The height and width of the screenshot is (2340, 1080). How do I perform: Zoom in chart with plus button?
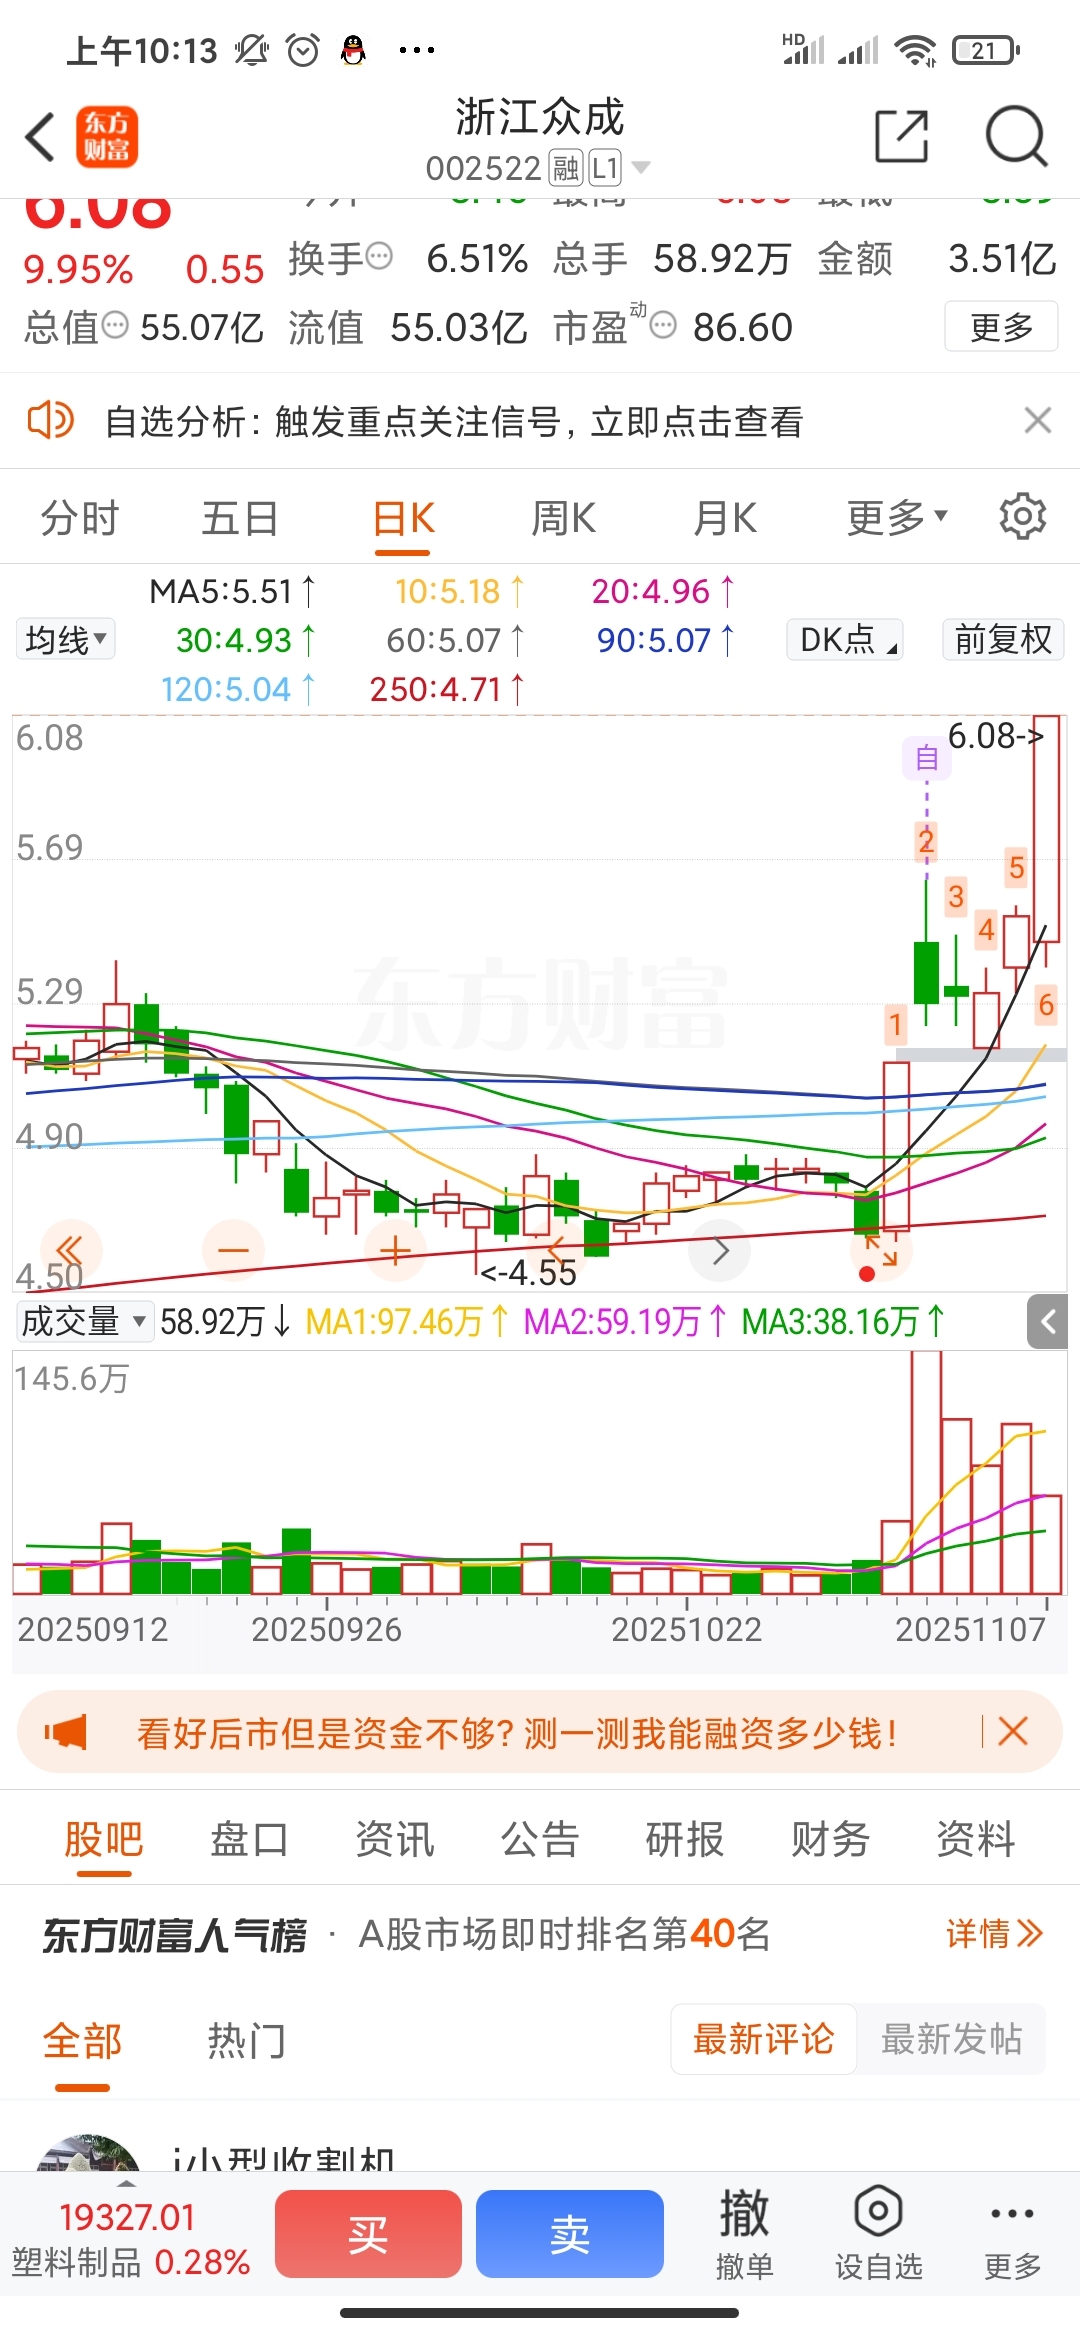[x=396, y=1250]
